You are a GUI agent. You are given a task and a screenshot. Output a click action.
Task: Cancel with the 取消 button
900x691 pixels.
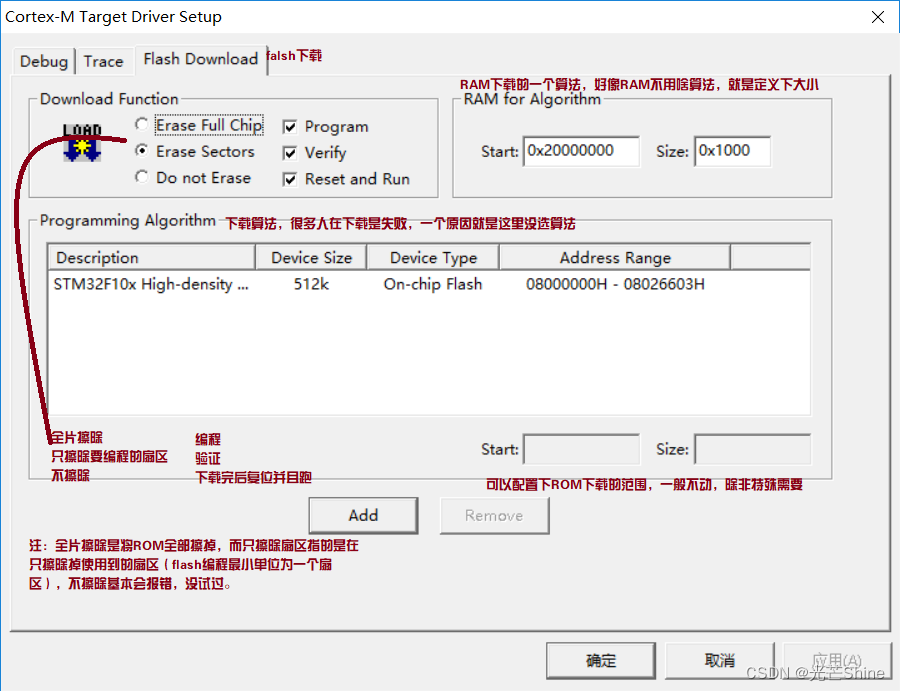point(720,661)
